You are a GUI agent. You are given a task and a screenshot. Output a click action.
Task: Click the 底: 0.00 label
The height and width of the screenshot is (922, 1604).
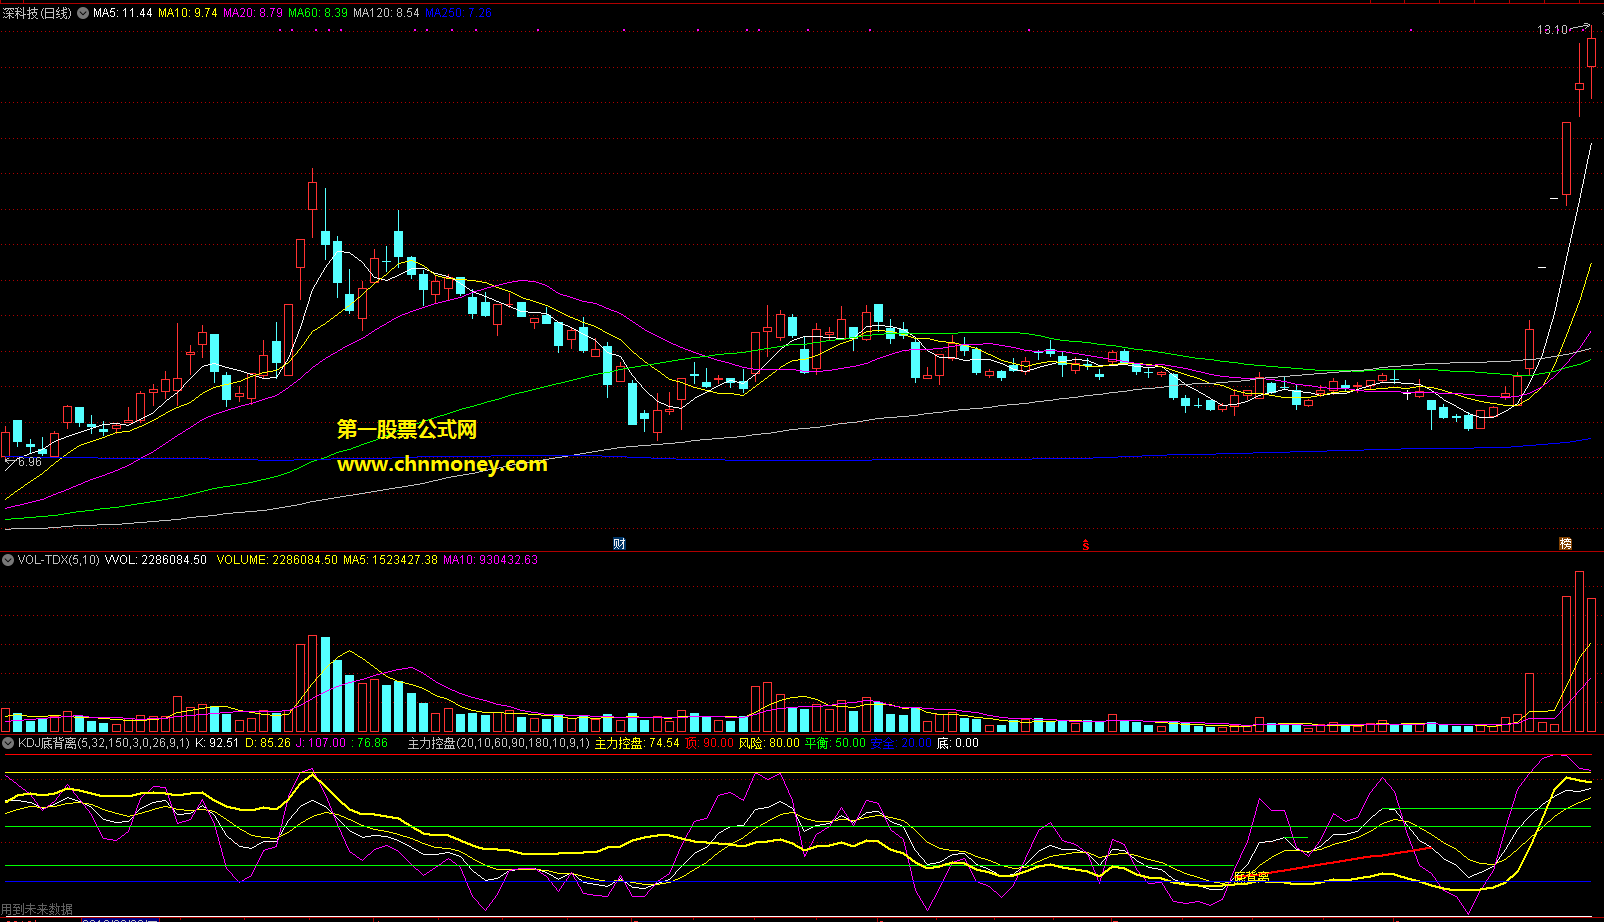coord(958,743)
